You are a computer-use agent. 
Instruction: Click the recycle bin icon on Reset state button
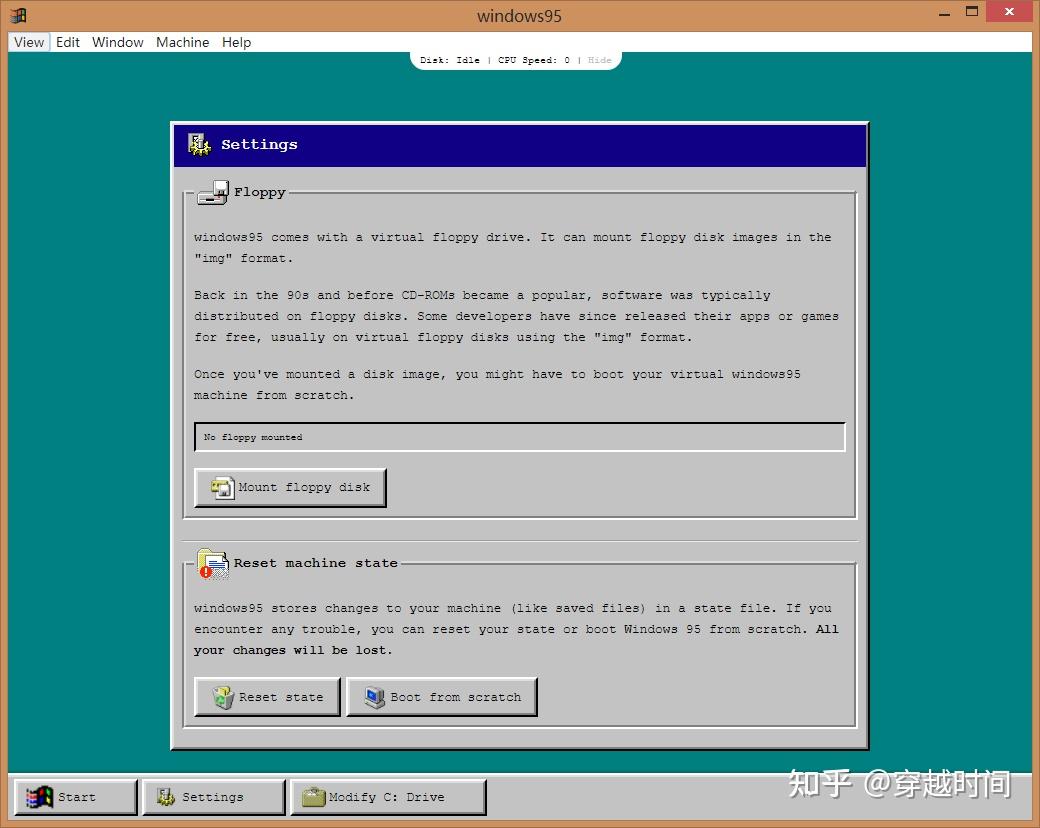pyautogui.click(x=222, y=697)
